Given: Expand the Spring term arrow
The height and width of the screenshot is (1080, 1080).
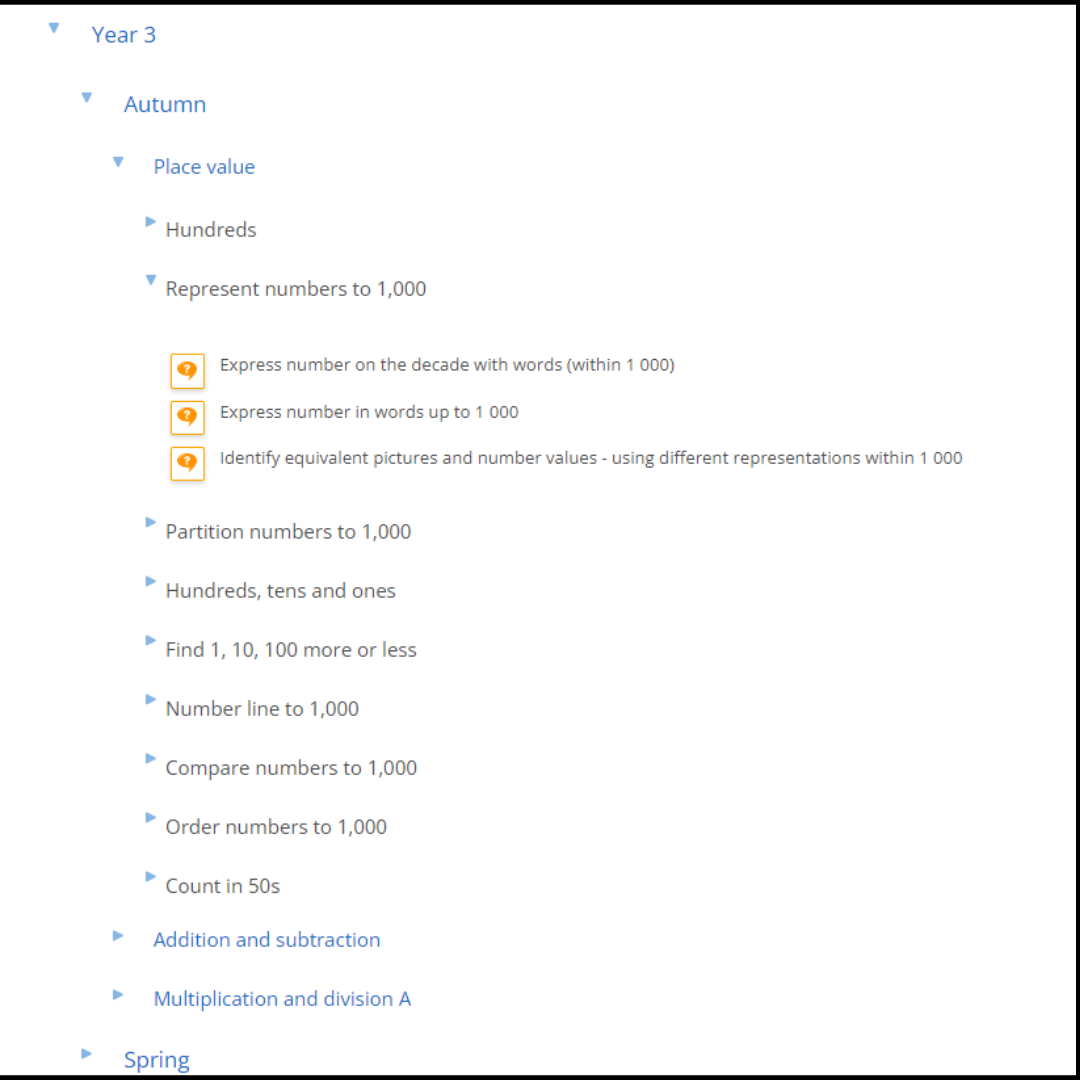Looking at the screenshot, I should pyautogui.click(x=86, y=1053).
